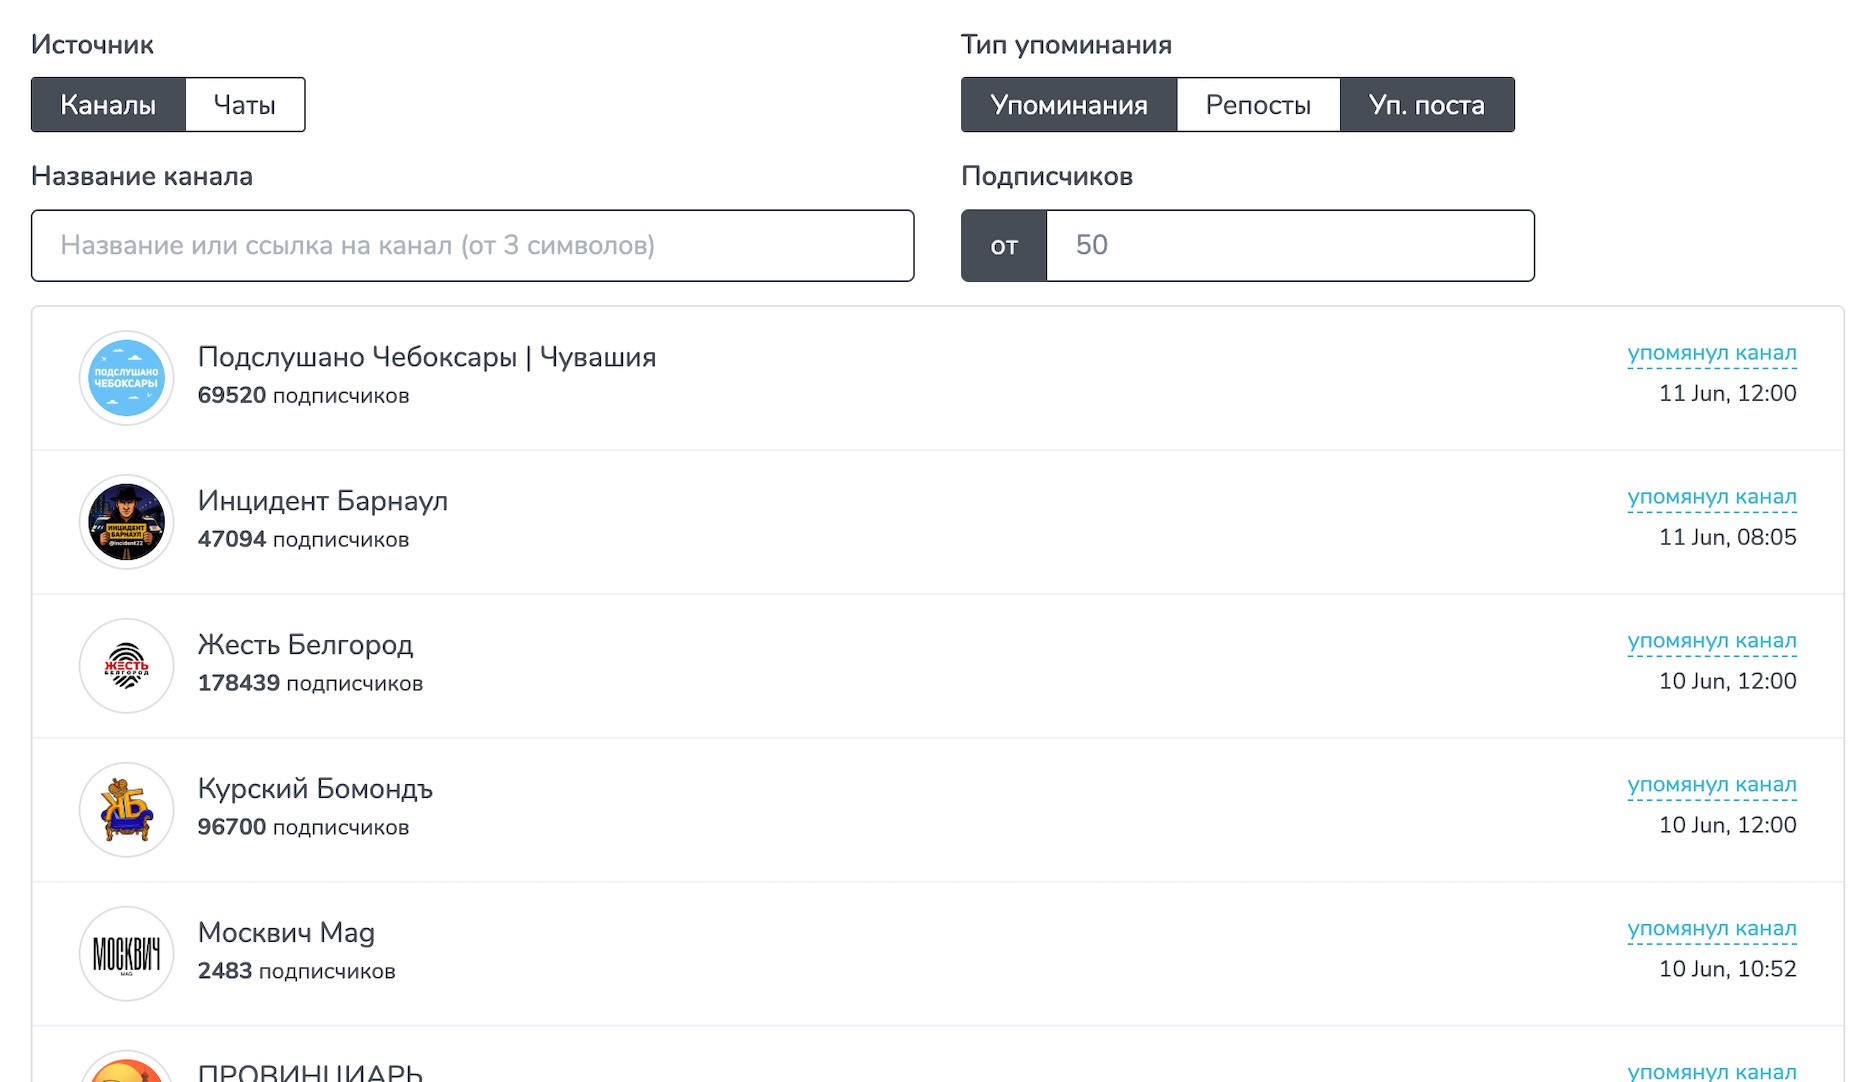The image size is (1876, 1082).
Task: Edit the minimum subscribers field
Action: (x=1290, y=246)
